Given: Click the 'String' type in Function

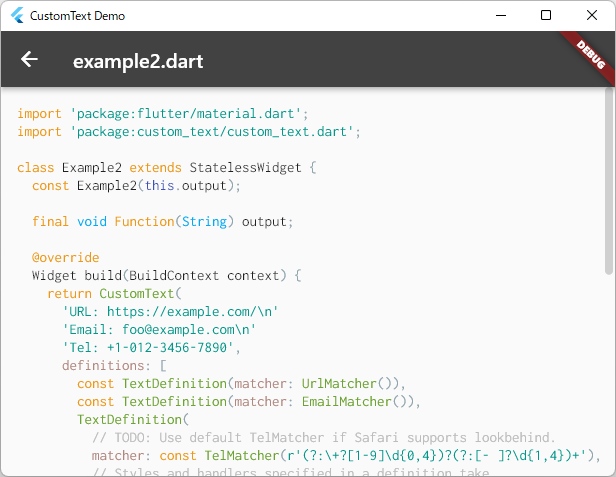Looking at the screenshot, I should point(204,222).
